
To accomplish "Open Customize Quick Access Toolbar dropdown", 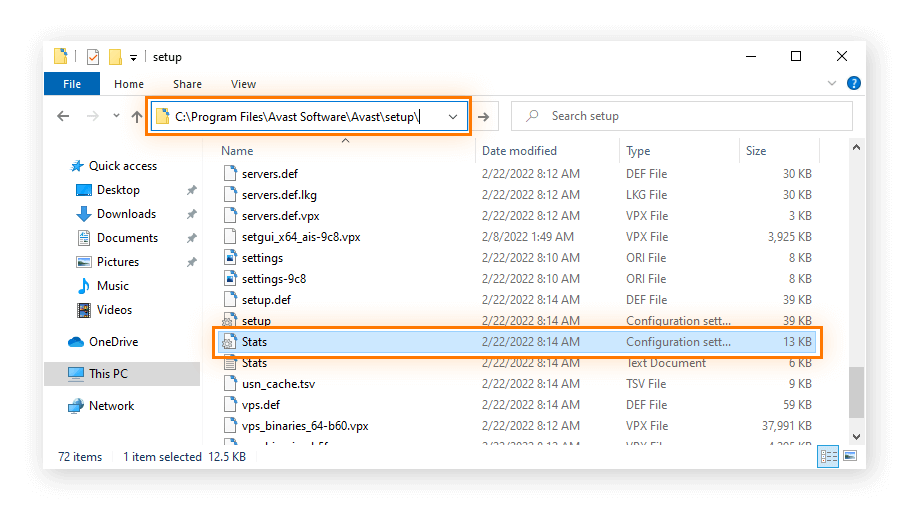I will [134, 57].
